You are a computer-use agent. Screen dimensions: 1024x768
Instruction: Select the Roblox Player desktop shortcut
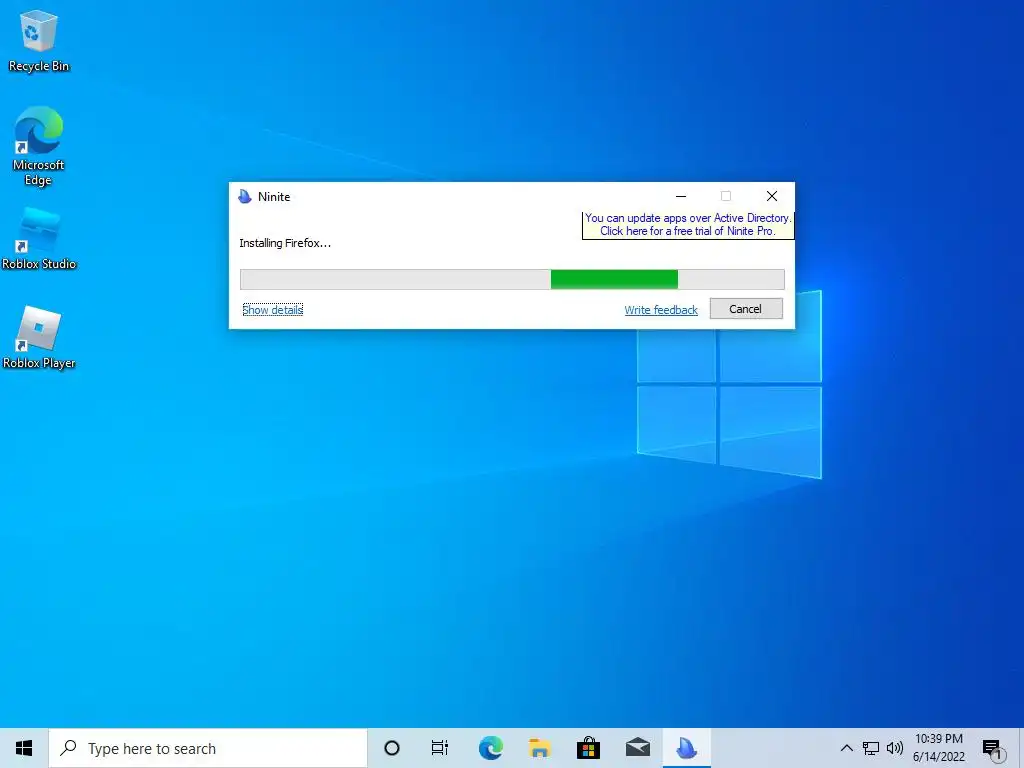click(x=39, y=338)
